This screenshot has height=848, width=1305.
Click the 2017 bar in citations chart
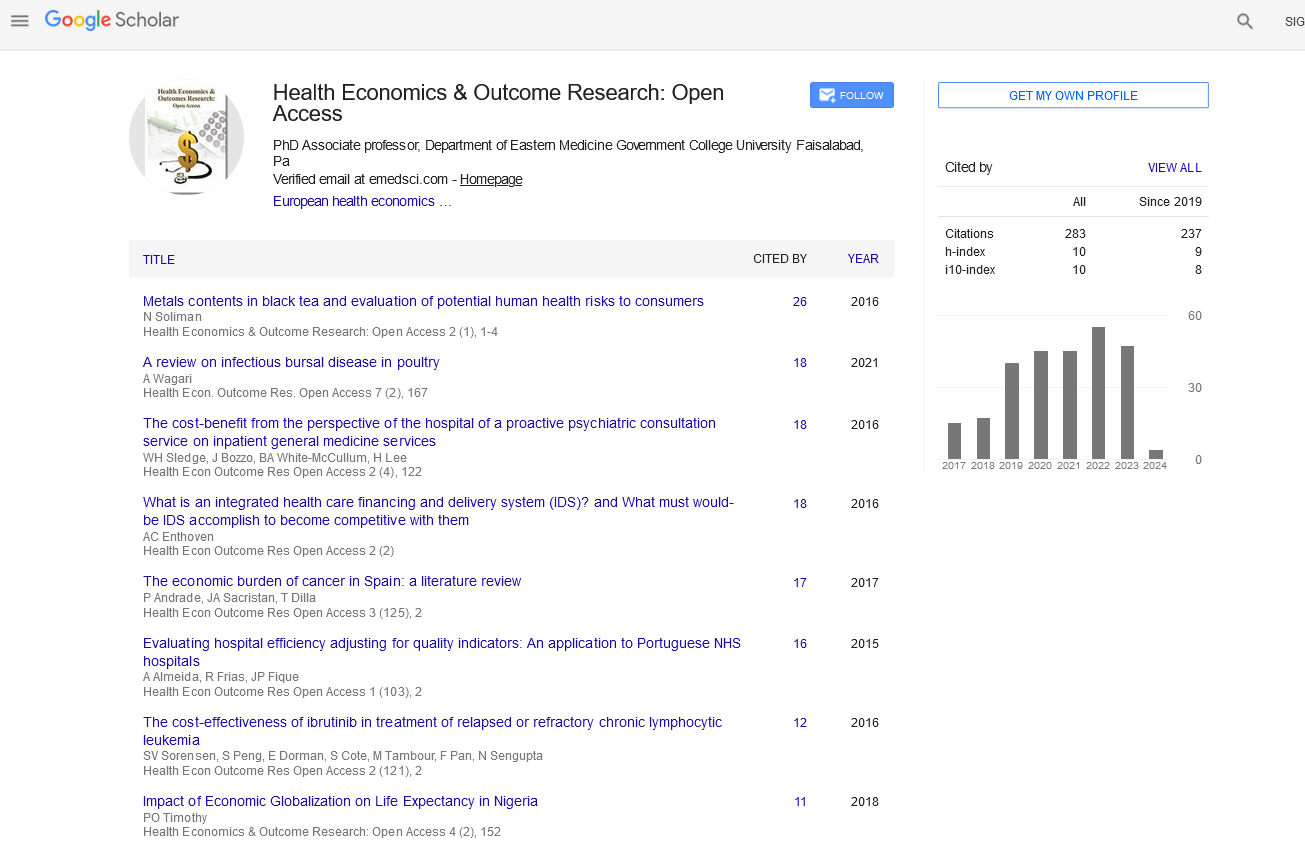tap(954, 441)
